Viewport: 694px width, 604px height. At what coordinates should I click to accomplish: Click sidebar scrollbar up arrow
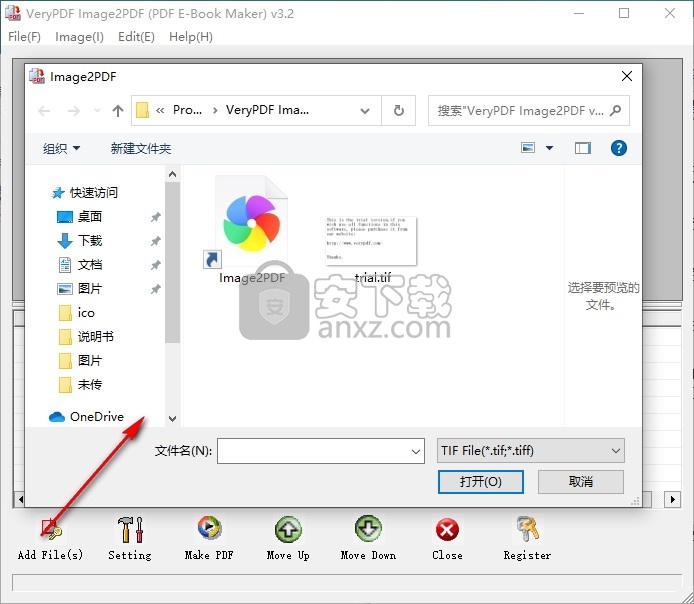point(173,174)
